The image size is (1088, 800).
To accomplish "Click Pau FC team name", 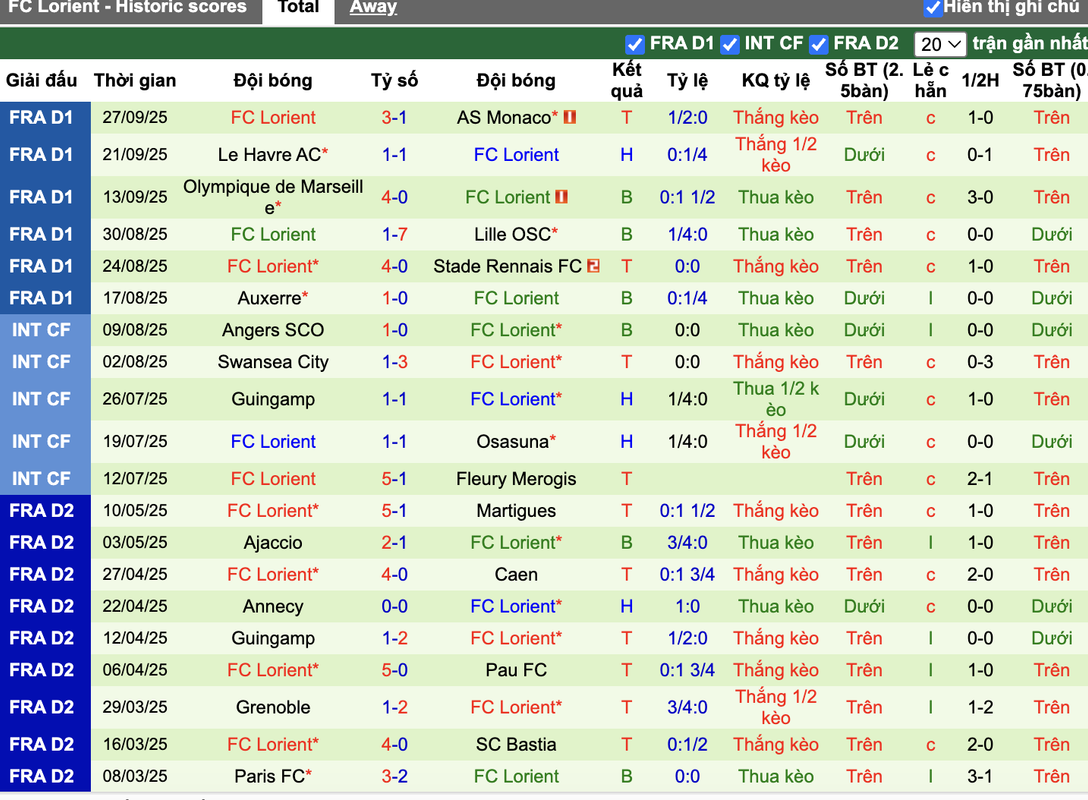I will point(516,670).
